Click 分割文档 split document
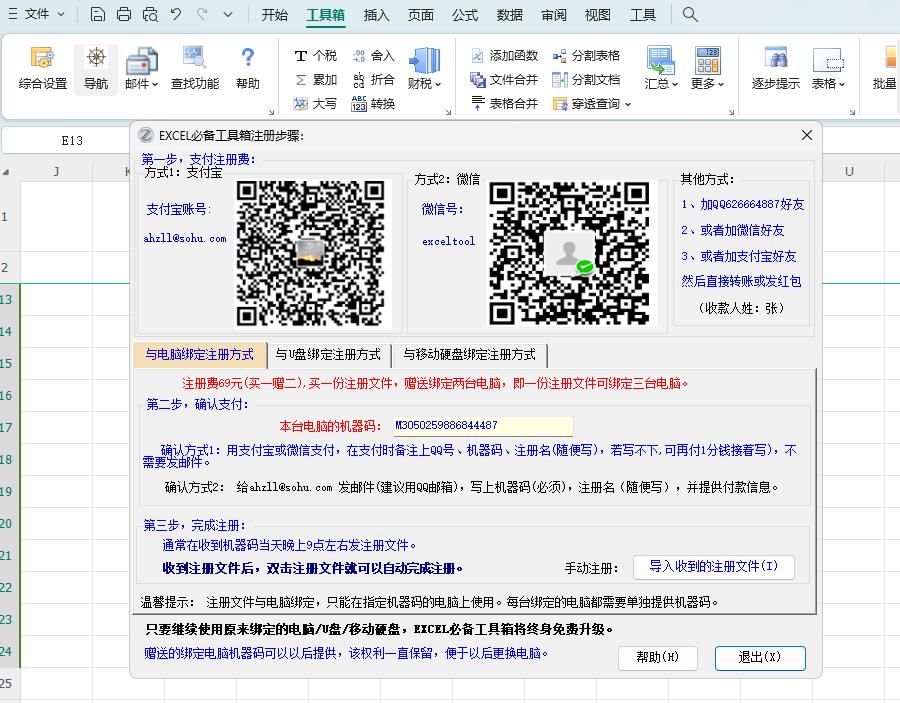The height and width of the screenshot is (703, 900). (586, 80)
